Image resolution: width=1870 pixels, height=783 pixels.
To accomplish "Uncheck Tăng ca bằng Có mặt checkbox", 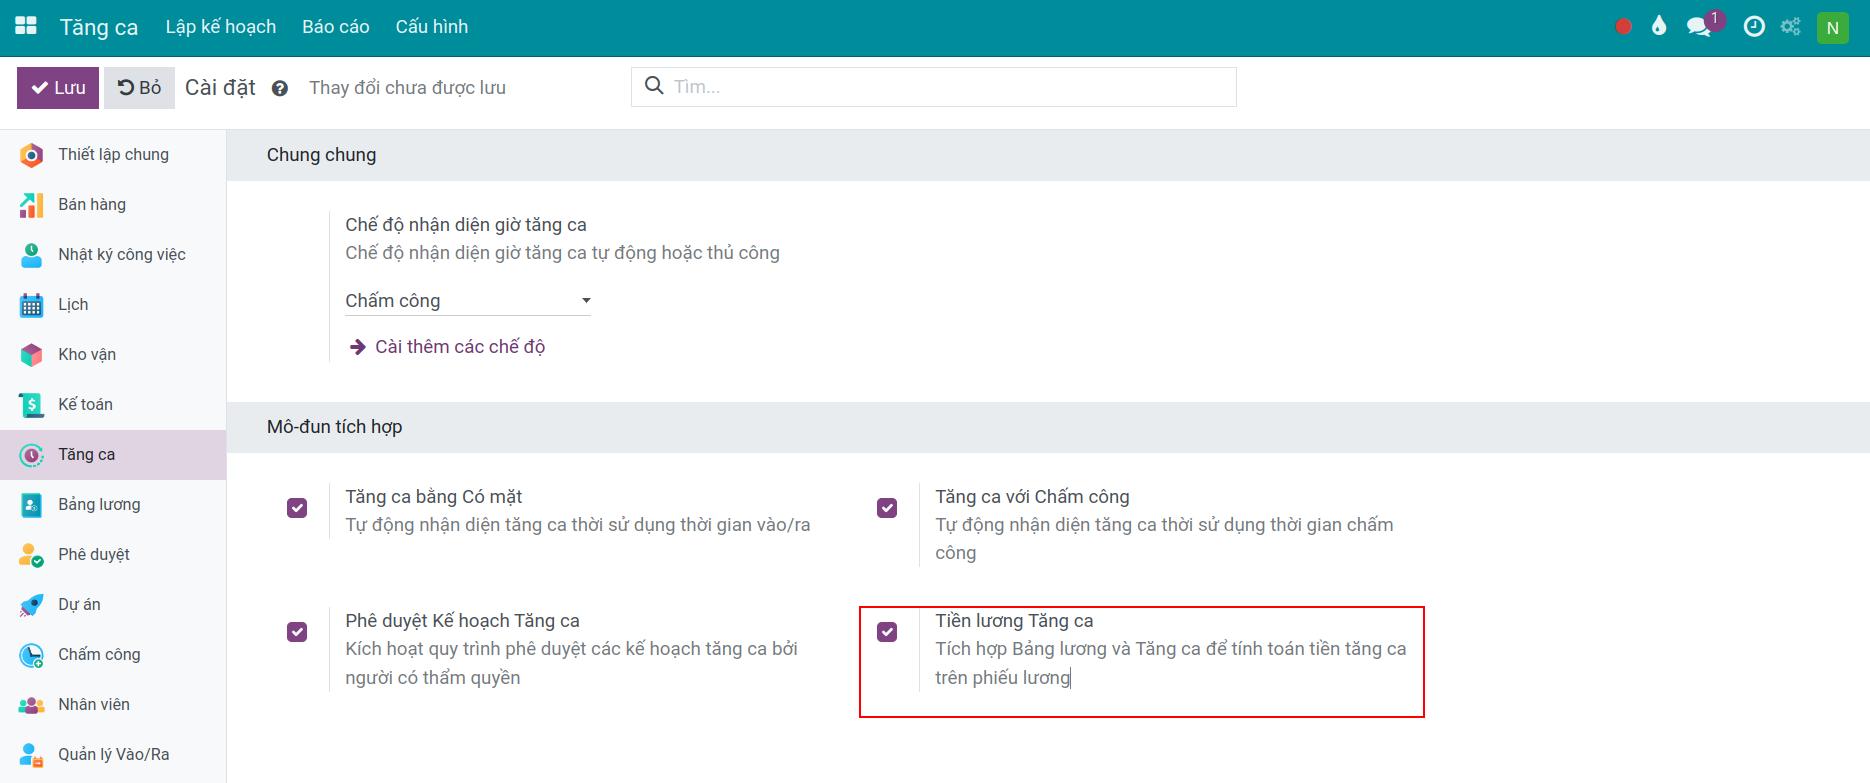I will tap(297, 508).
